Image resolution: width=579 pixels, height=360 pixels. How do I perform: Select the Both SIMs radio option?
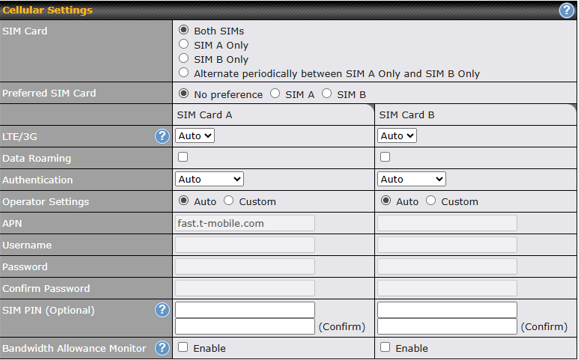tap(184, 30)
